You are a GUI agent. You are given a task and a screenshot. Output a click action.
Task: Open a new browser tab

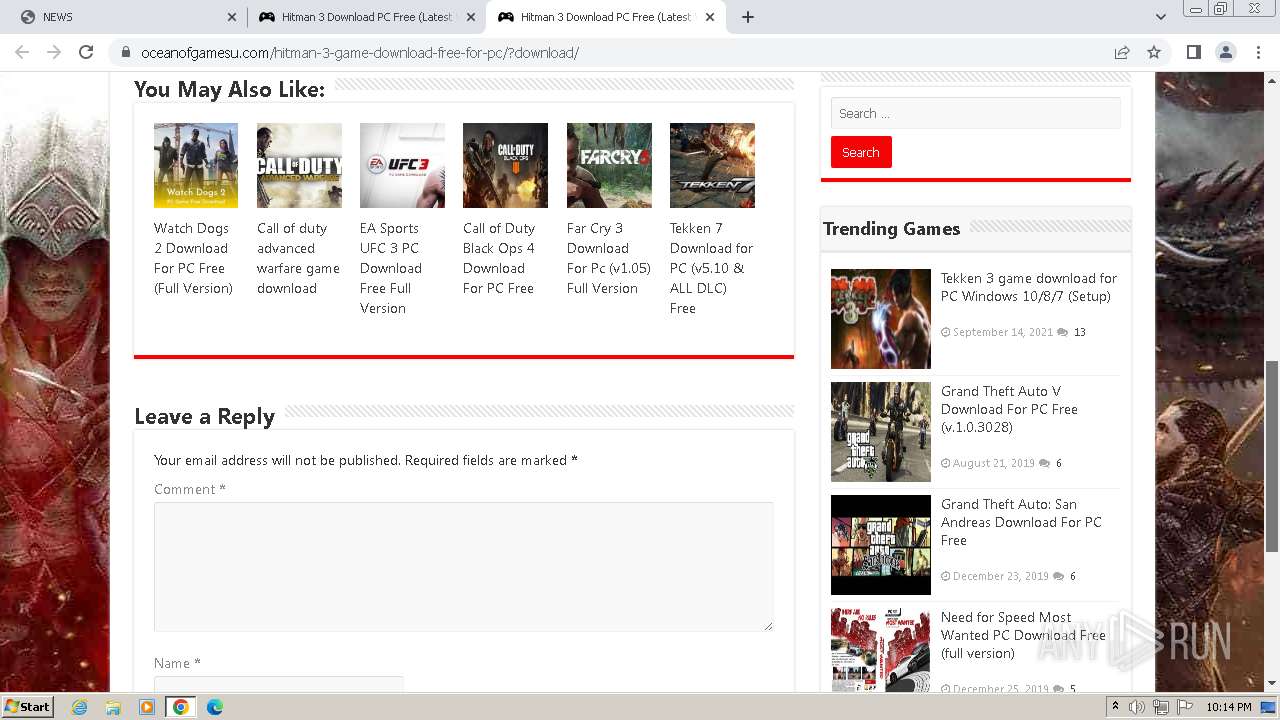pos(748,17)
